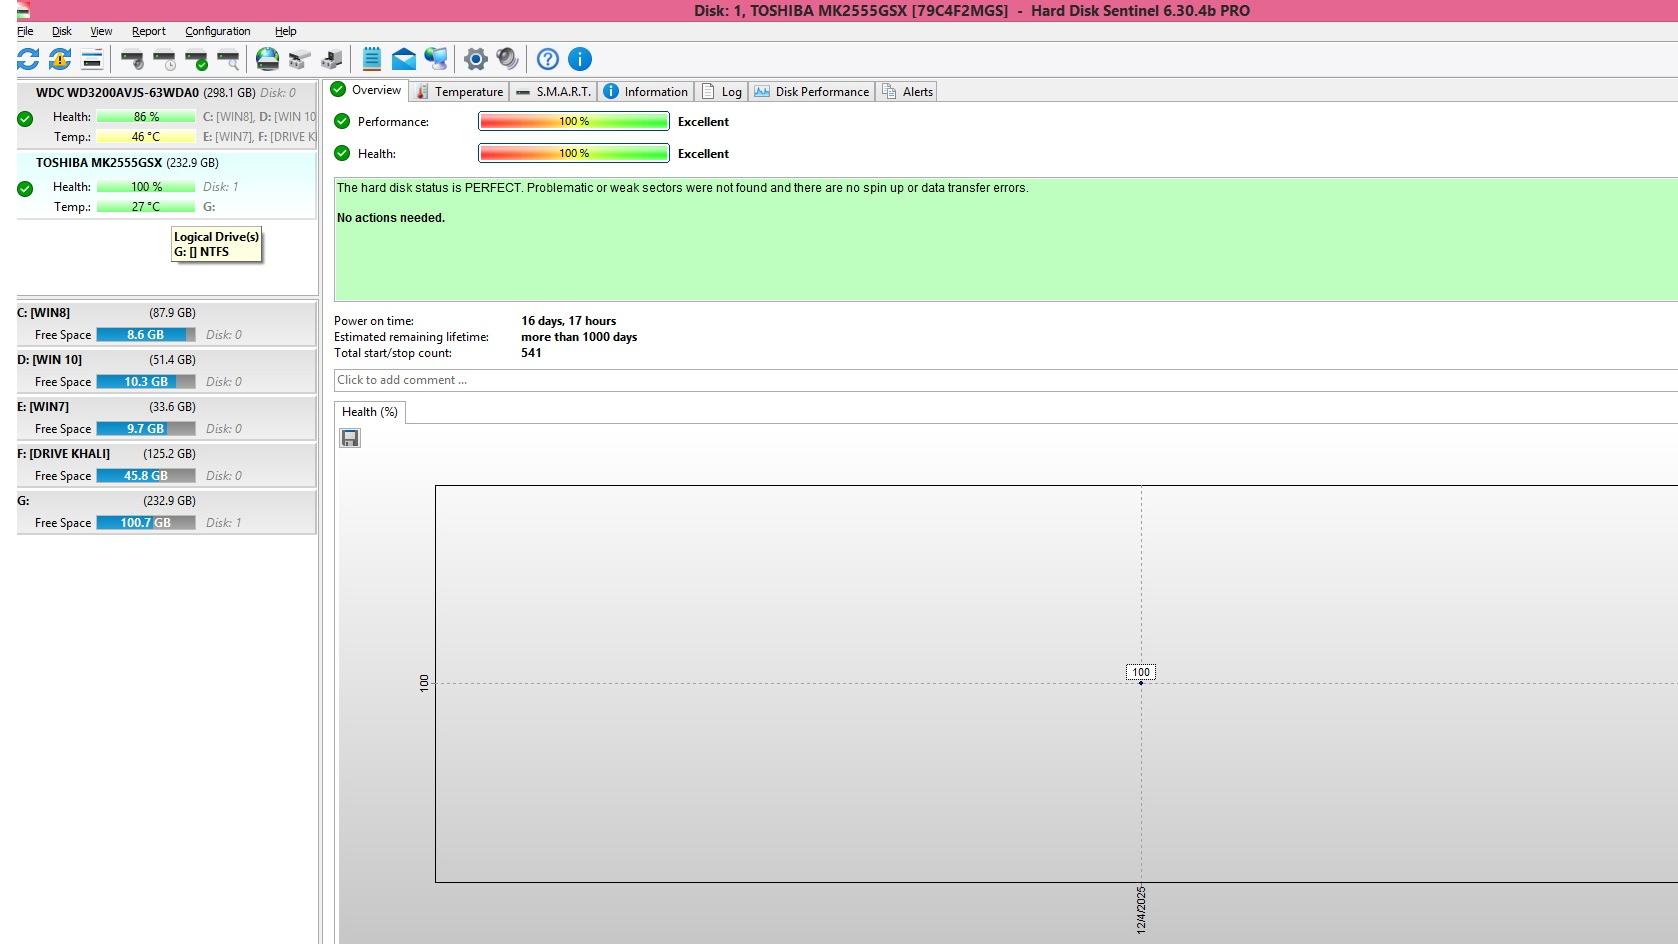Save the health graph using floppy icon
1678x944 pixels.
coord(350,438)
